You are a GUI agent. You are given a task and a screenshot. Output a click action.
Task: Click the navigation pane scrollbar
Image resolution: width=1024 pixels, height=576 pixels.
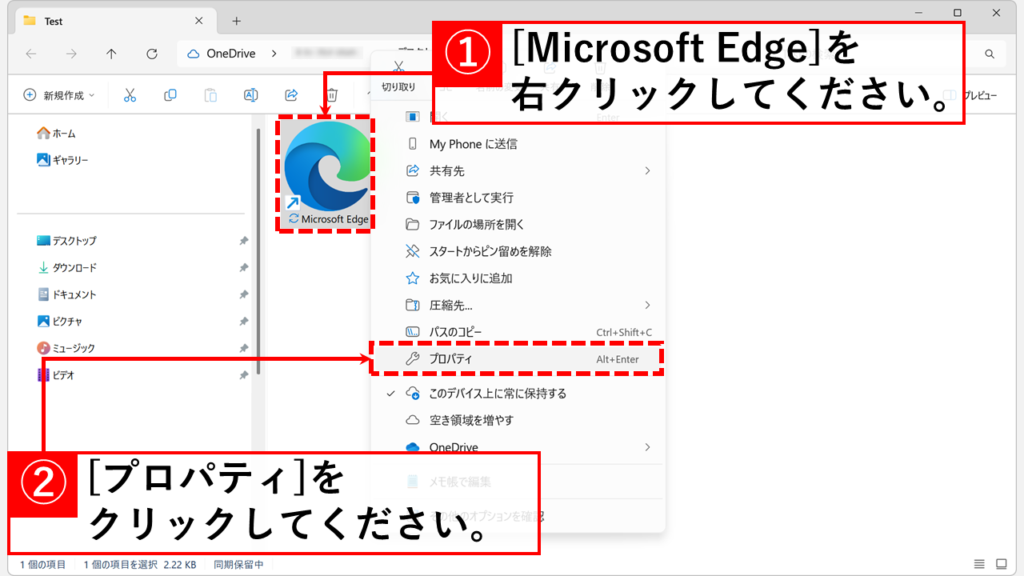(259, 251)
